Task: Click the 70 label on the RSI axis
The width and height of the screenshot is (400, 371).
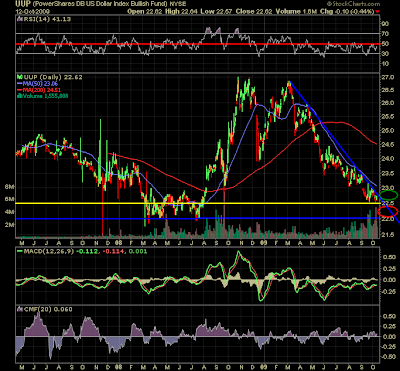Action: pyautogui.click(x=385, y=34)
